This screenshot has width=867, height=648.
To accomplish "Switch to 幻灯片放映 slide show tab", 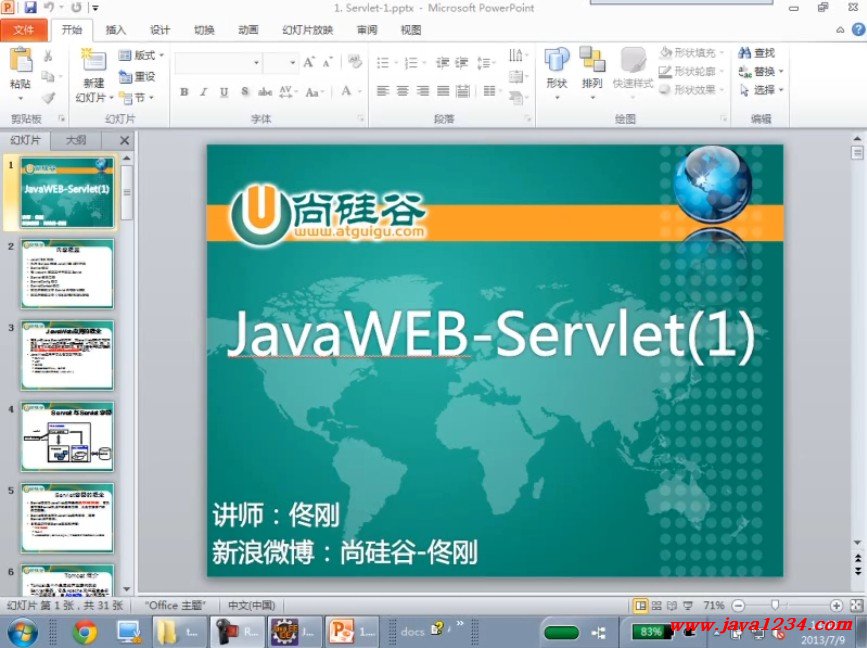I will click(x=307, y=30).
